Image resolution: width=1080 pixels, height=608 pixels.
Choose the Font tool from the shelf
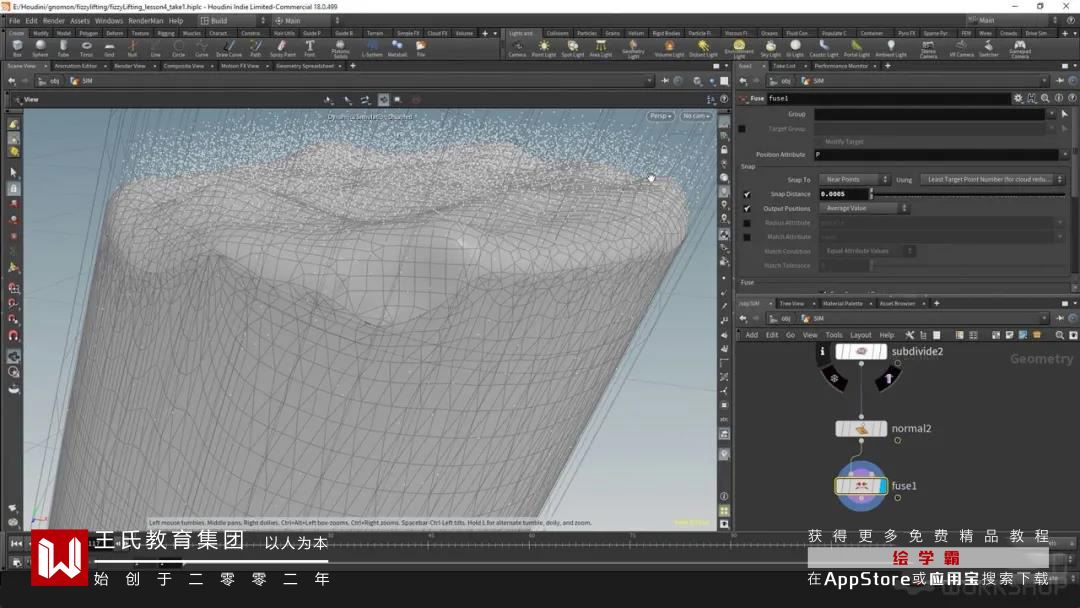point(310,47)
